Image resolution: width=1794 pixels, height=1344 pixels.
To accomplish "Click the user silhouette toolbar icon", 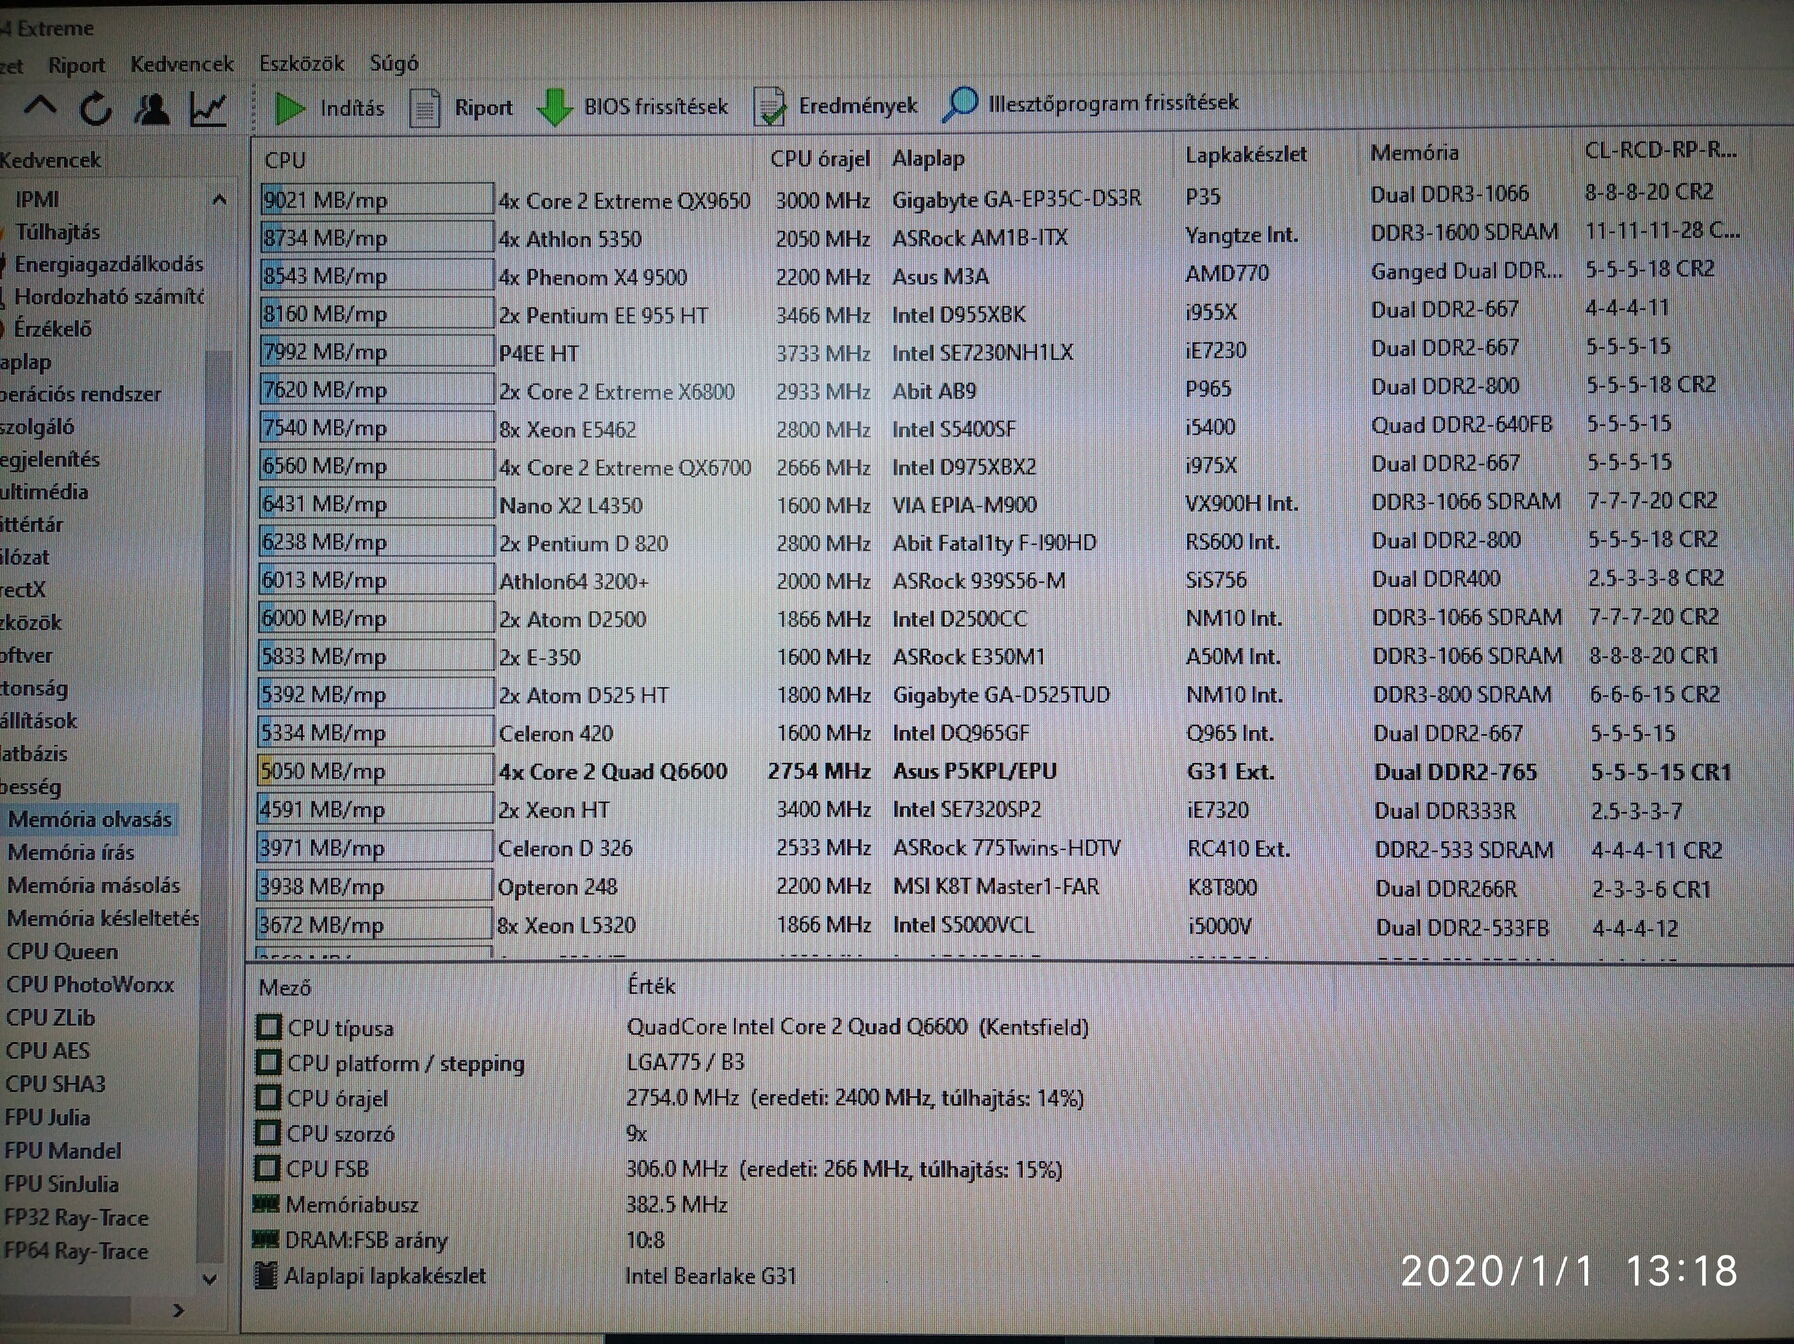I will (152, 108).
